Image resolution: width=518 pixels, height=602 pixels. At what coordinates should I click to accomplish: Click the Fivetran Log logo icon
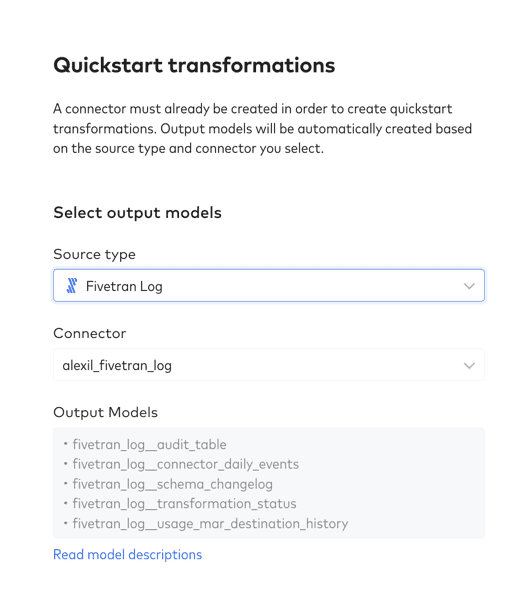pos(71,286)
